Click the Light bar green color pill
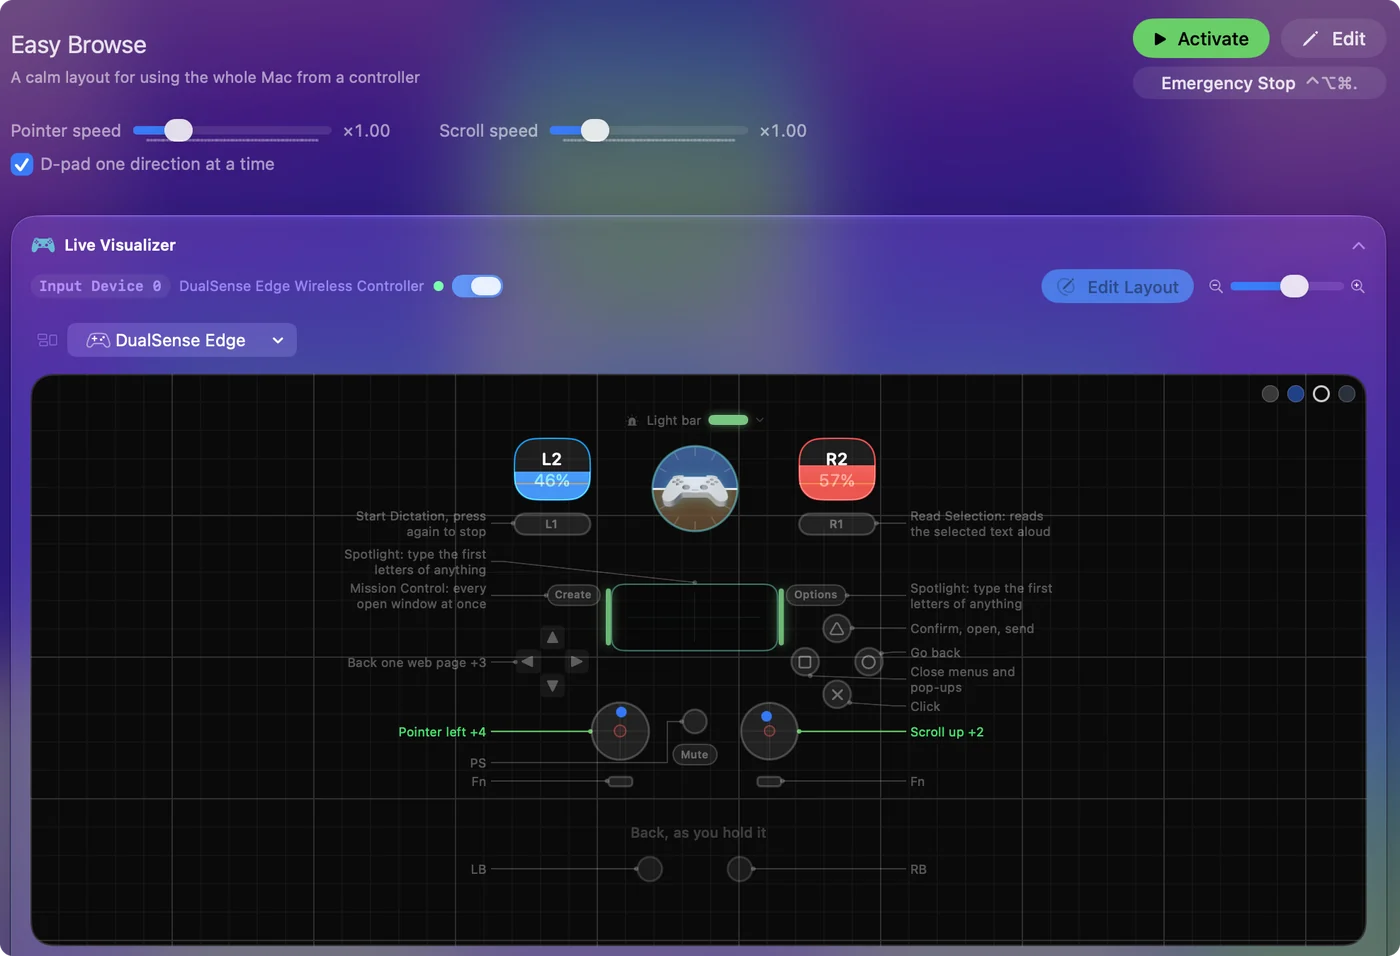Screen dimensions: 1400x956 coord(728,420)
